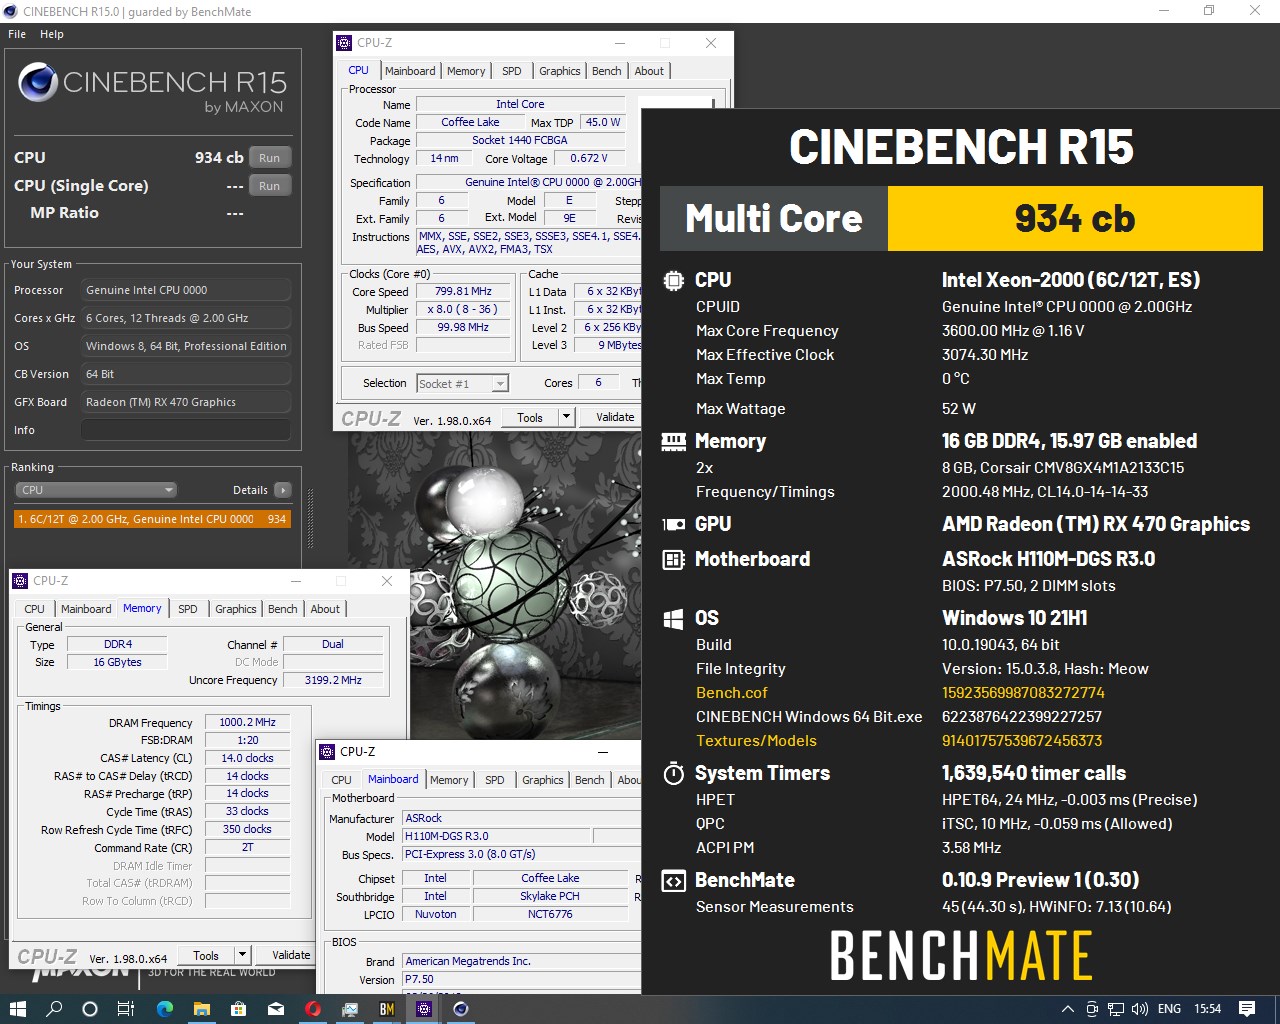1280x1024 pixels.
Task: Switch to CPU tab in Memory CPU-Z window
Action: 34,609
